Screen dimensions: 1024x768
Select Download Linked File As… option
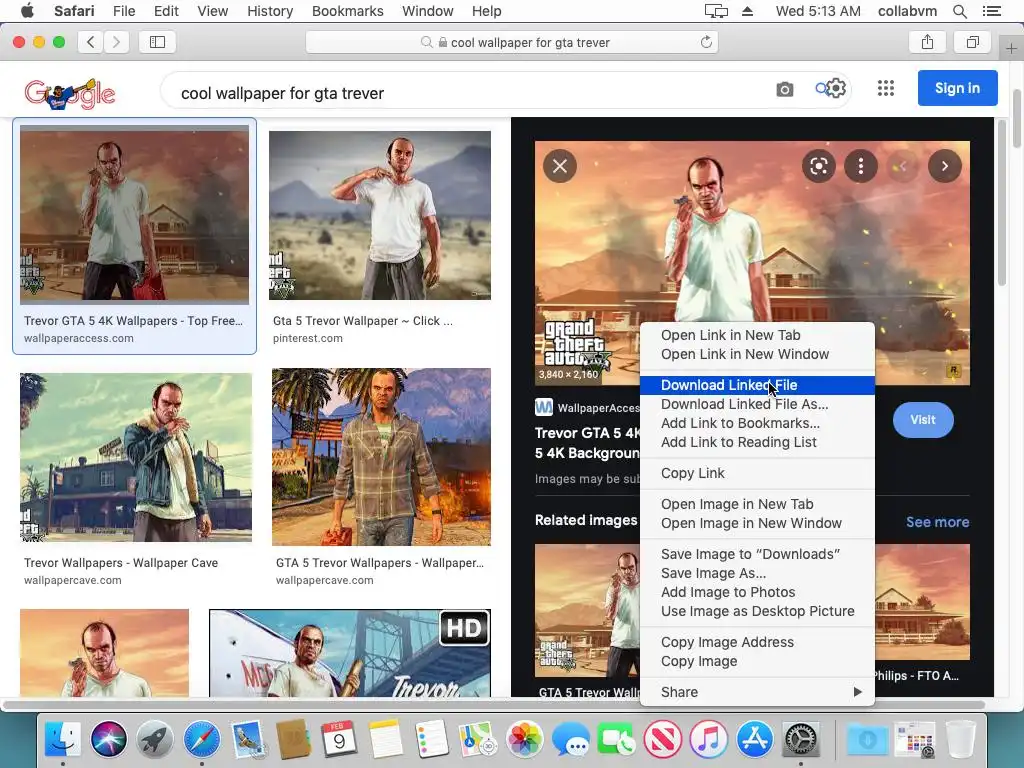[x=757, y=404]
